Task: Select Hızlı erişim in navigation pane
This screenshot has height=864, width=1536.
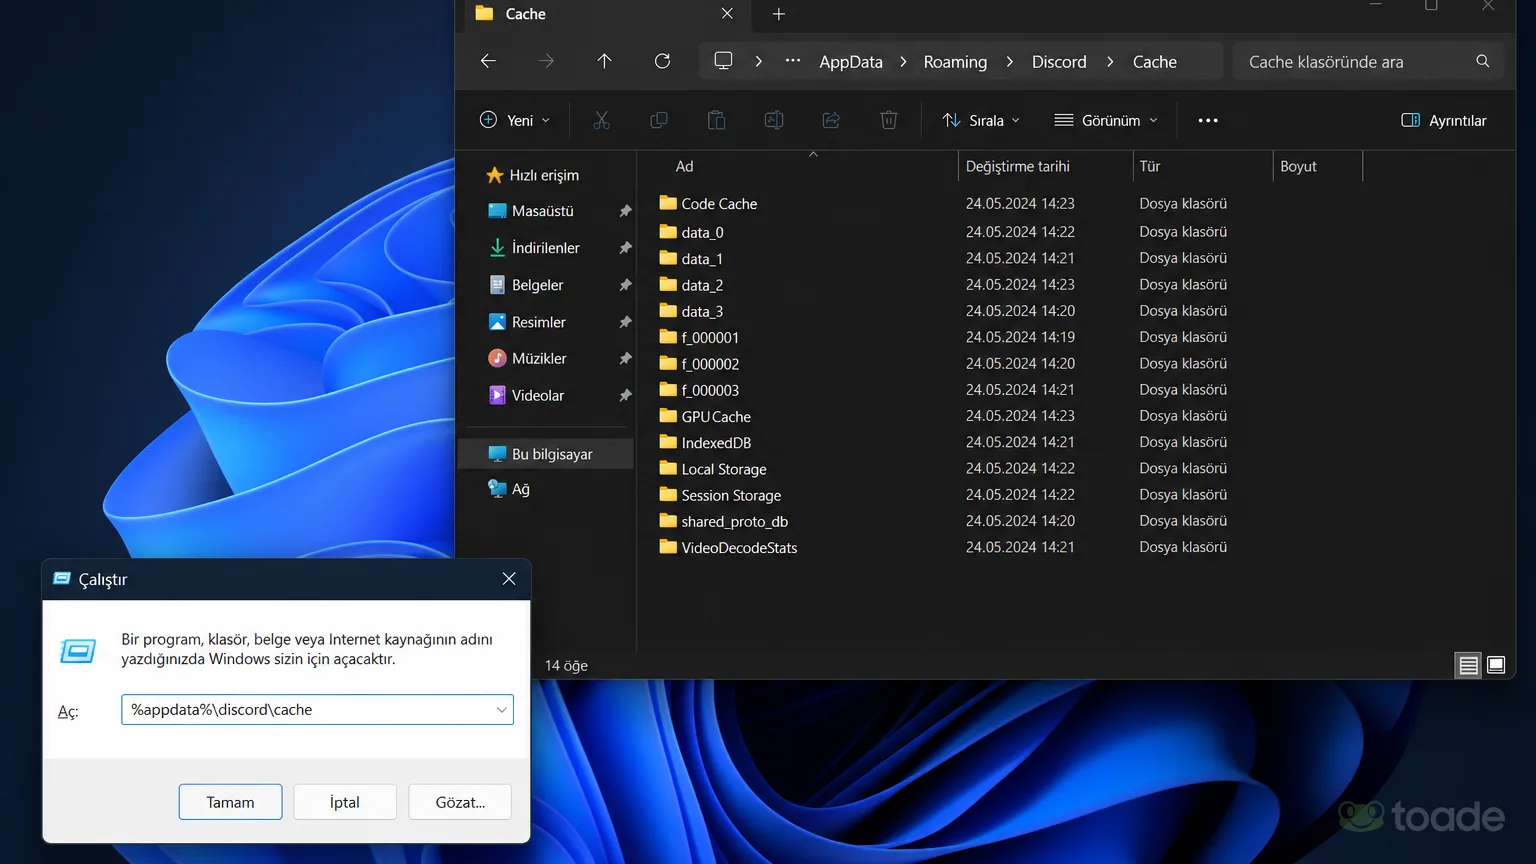Action: pyautogui.click(x=544, y=175)
